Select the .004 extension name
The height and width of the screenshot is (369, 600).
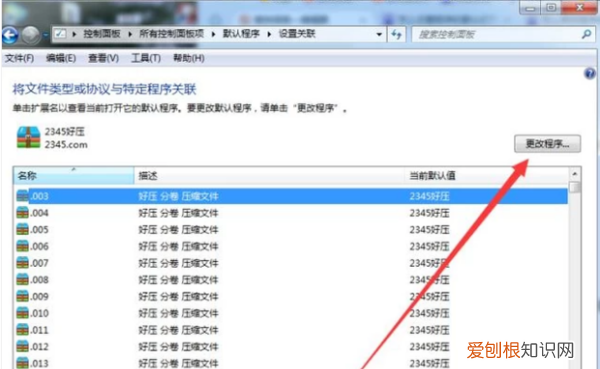(39, 213)
